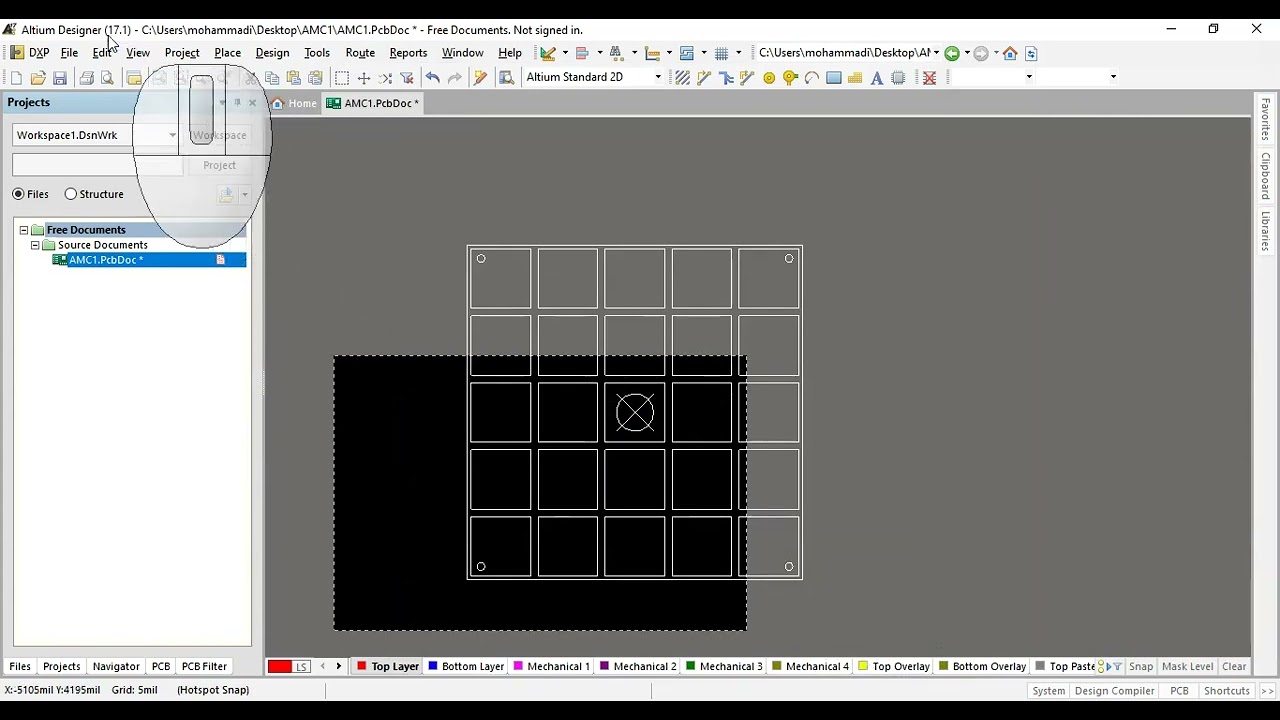The height and width of the screenshot is (720, 1280).
Task: Open the Reports menu
Action: click(408, 53)
